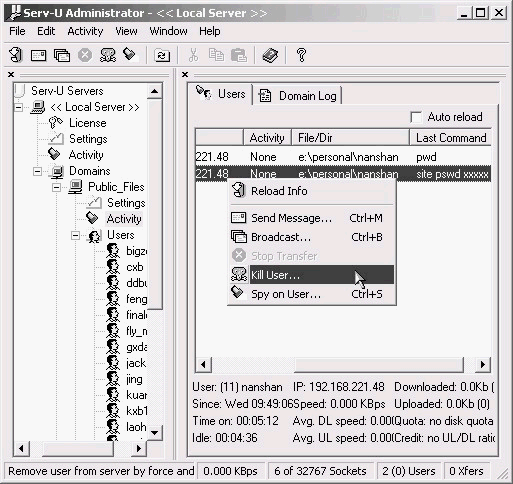Click the Users group icon in tree
This screenshot has width=513, height=484.
pyautogui.click(x=94, y=236)
